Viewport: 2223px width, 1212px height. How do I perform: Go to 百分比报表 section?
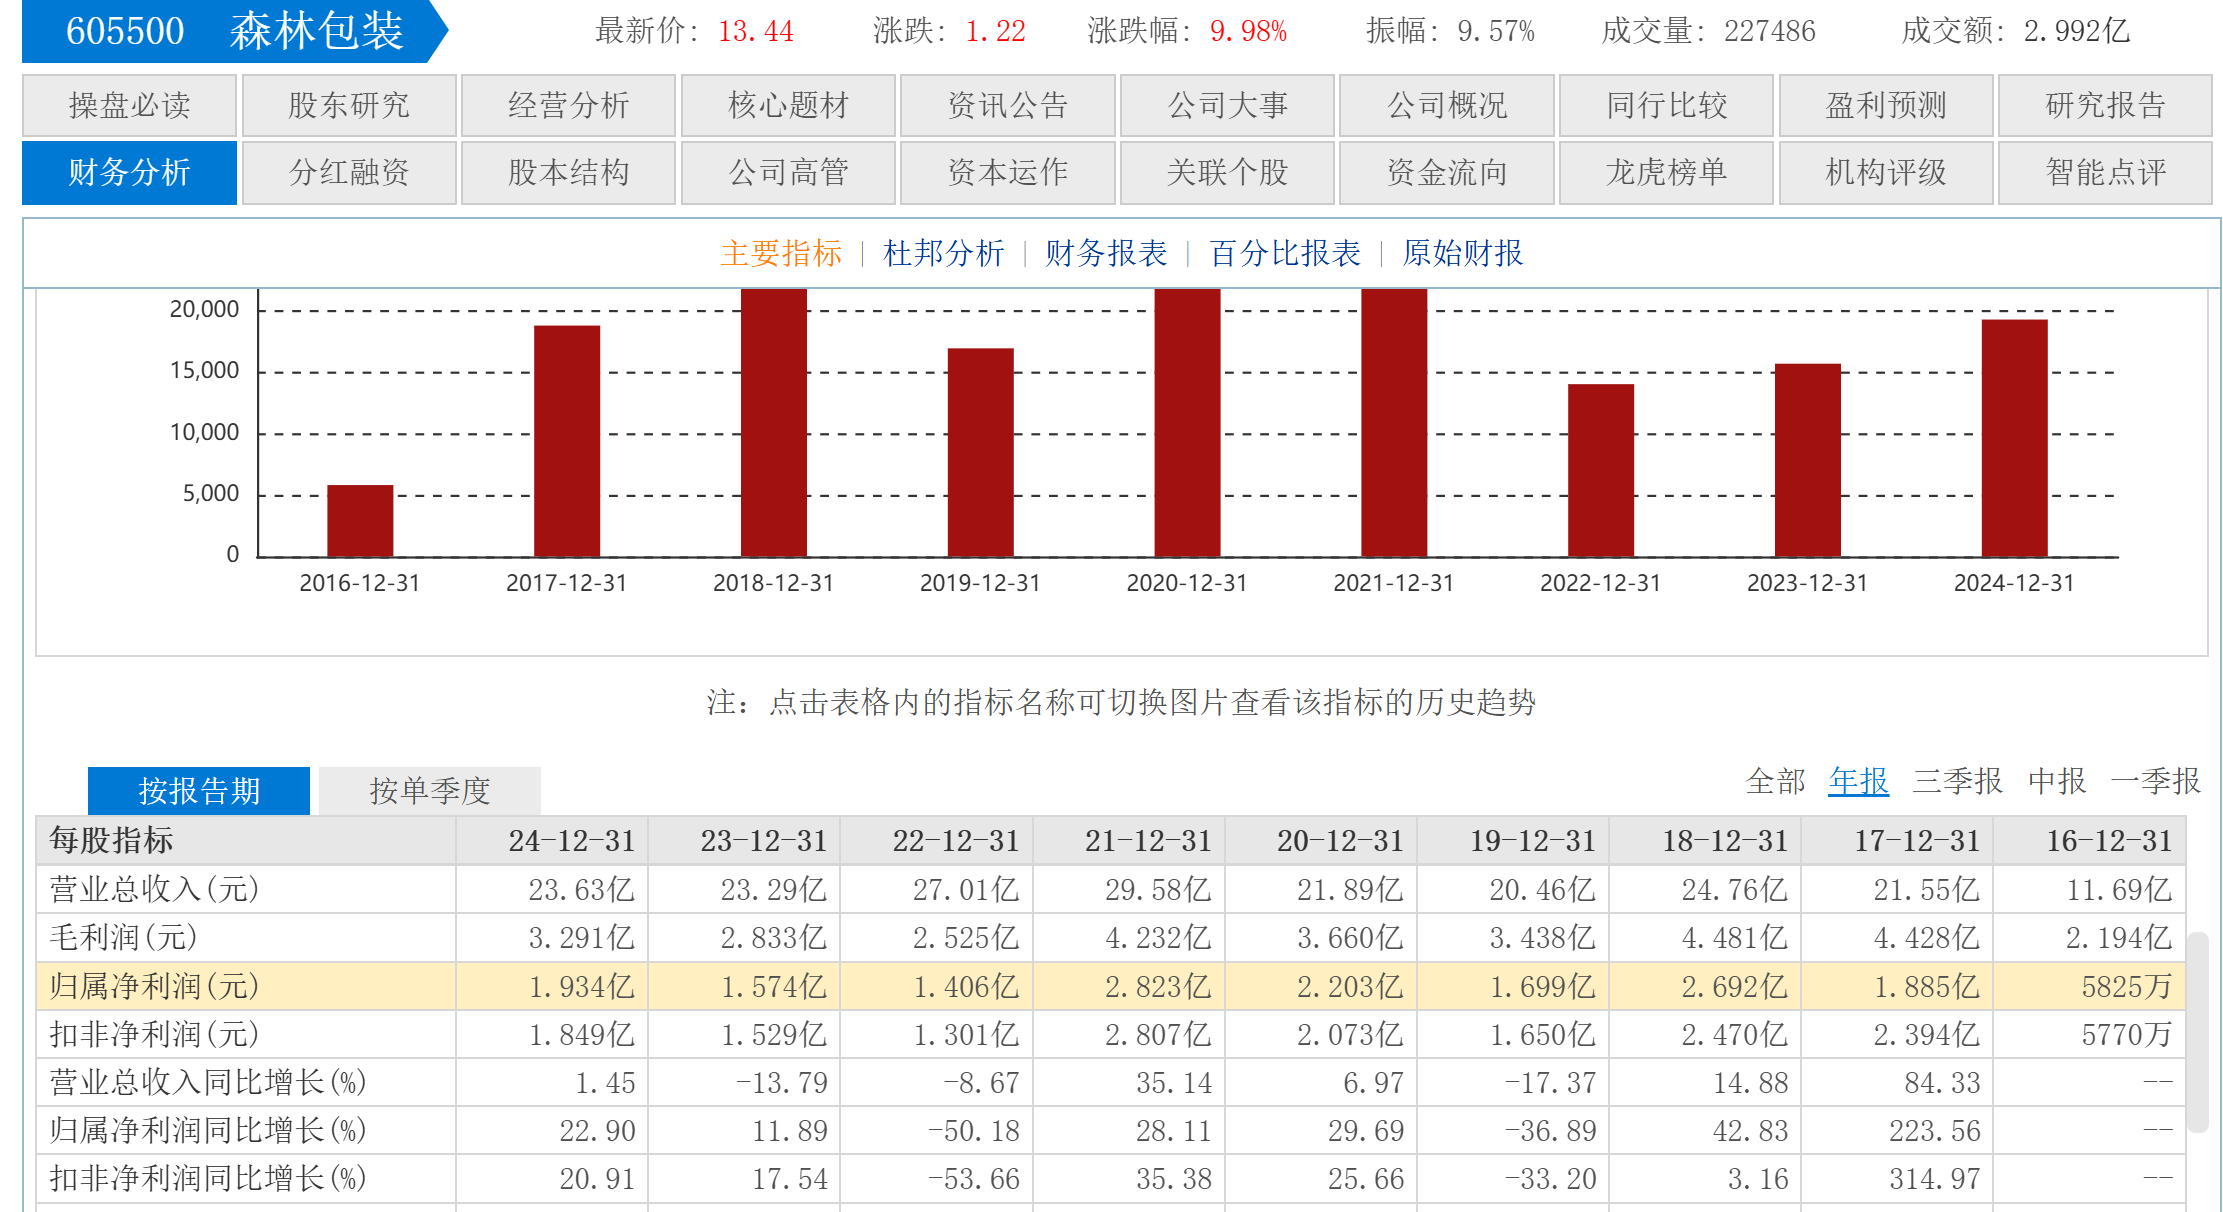tap(1285, 253)
